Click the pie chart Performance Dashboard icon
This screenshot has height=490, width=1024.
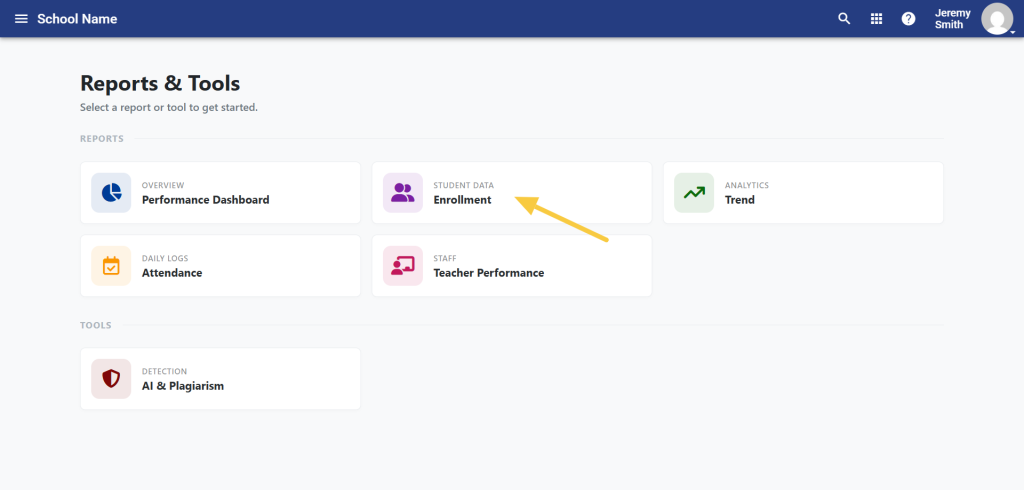pos(111,193)
